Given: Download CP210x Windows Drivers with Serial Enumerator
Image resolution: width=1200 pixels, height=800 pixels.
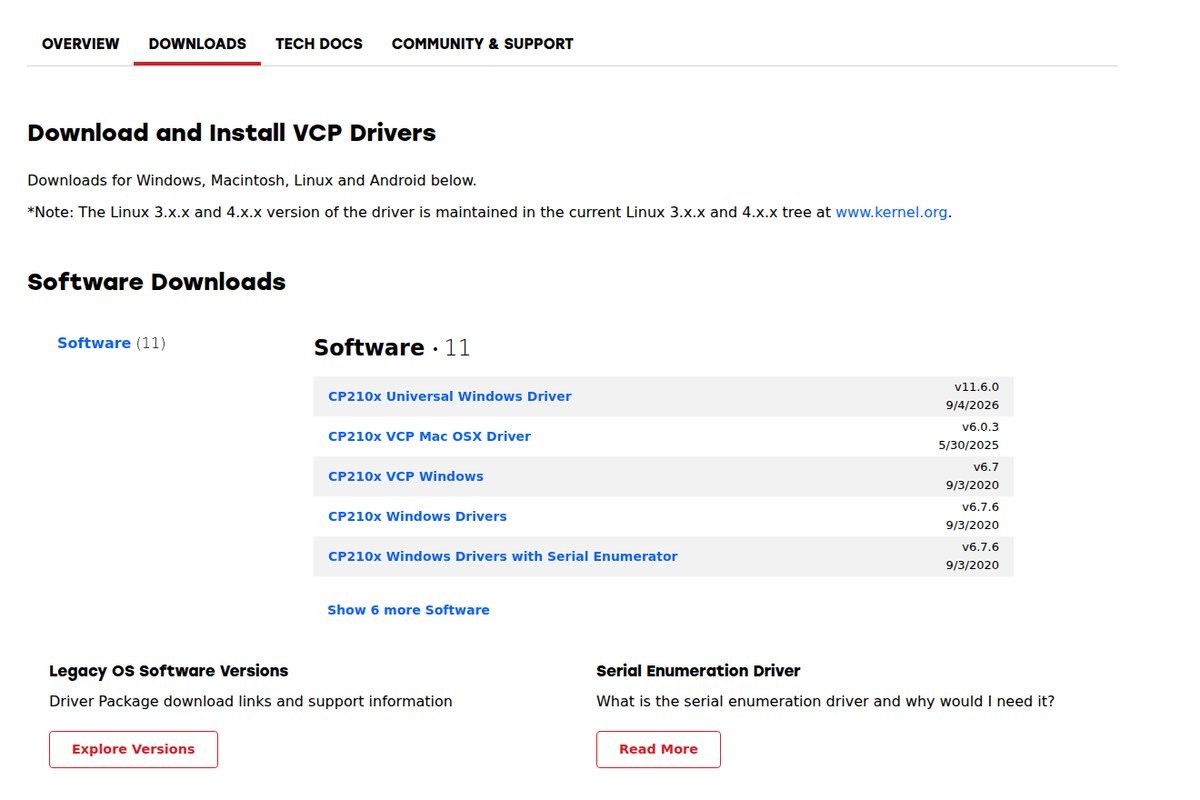Looking at the screenshot, I should coord(503,556).
